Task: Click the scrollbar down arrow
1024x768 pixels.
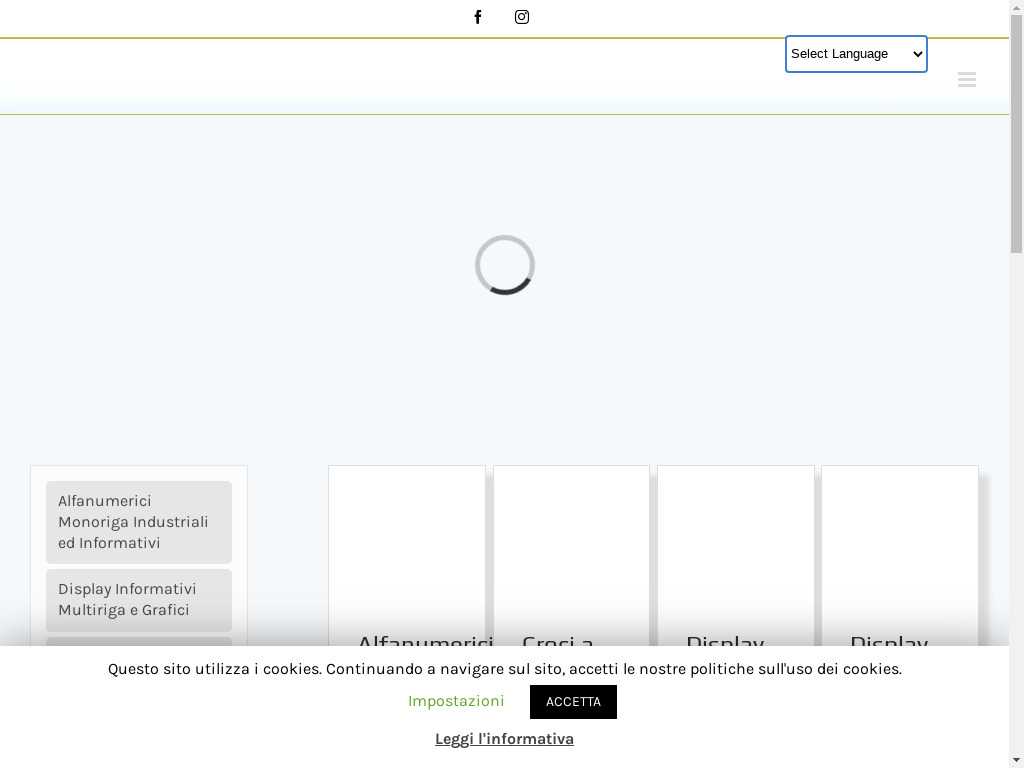Action: coord(1016,760)
